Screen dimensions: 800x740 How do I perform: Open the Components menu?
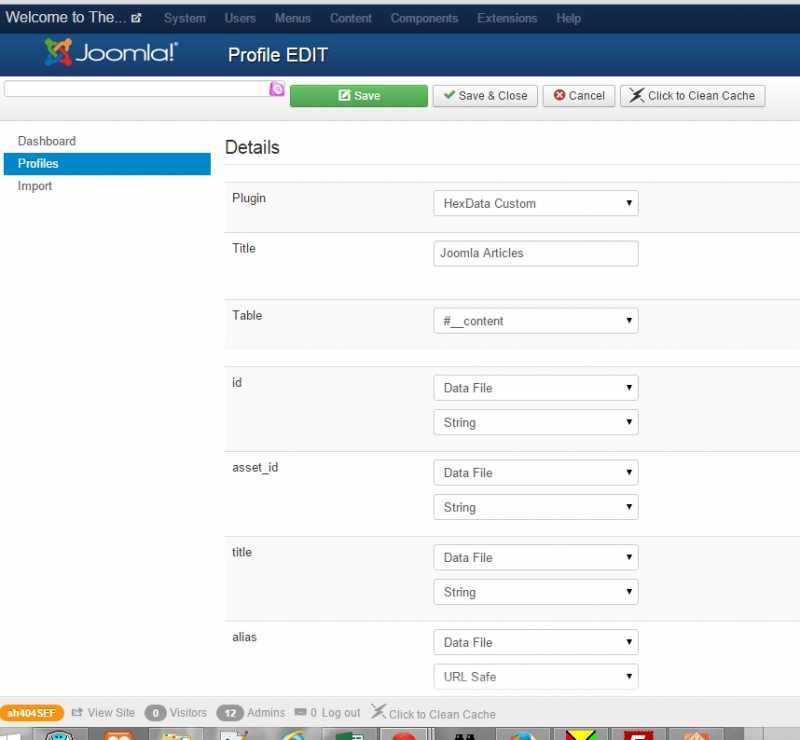pos(424,18)
